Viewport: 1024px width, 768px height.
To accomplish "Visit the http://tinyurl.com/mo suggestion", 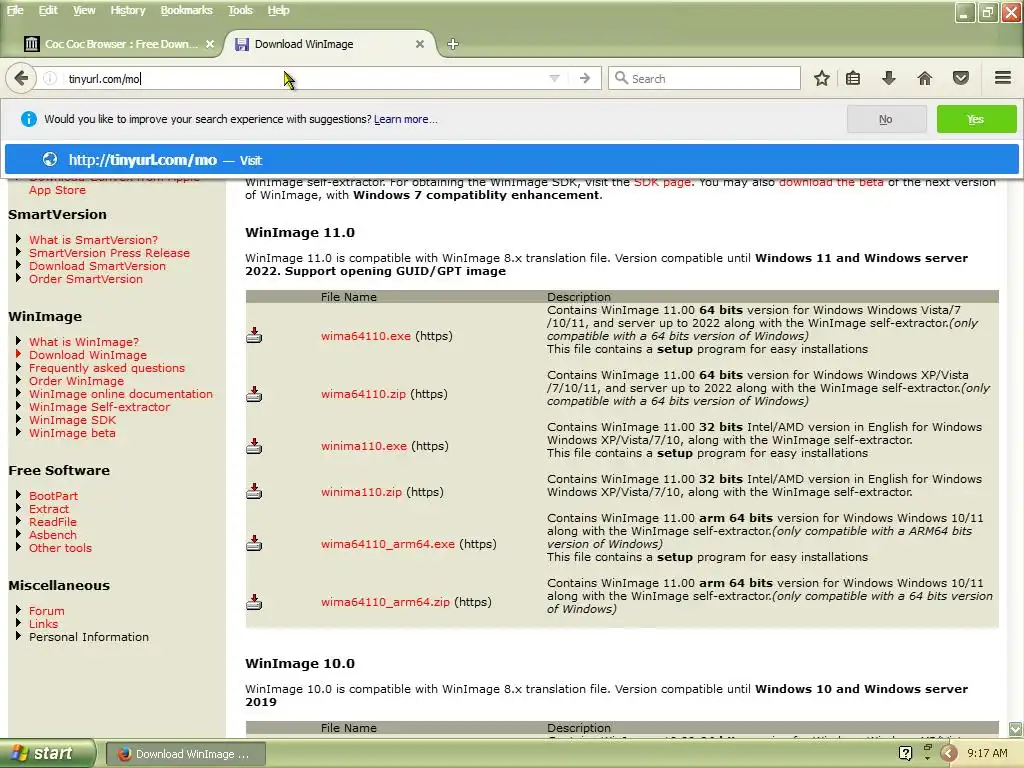I will coord(511,160).
